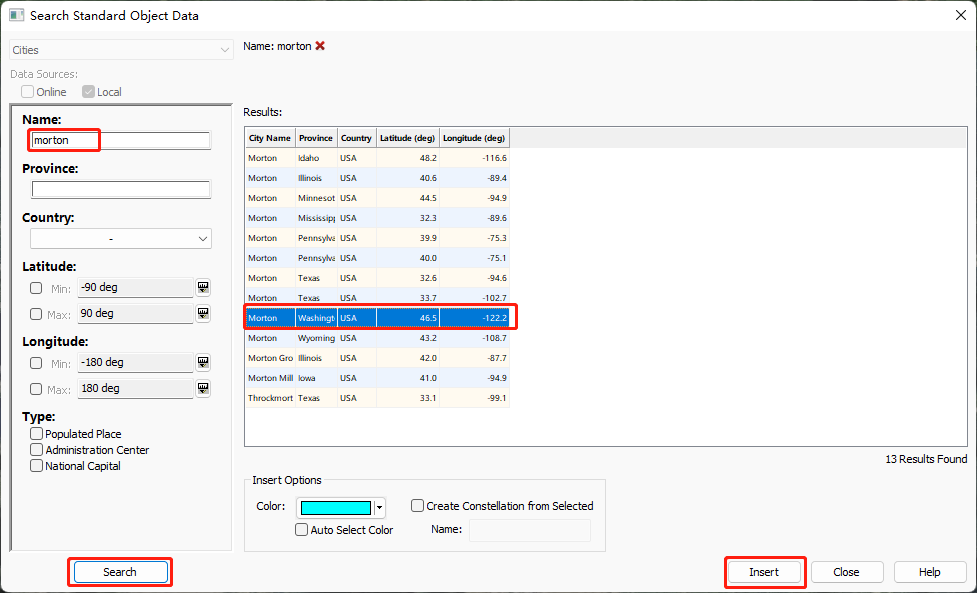This screenshot has height=593, width=977.
Task: Remove the 'Name: morton' filter with the red X
Action: (320, 46)
